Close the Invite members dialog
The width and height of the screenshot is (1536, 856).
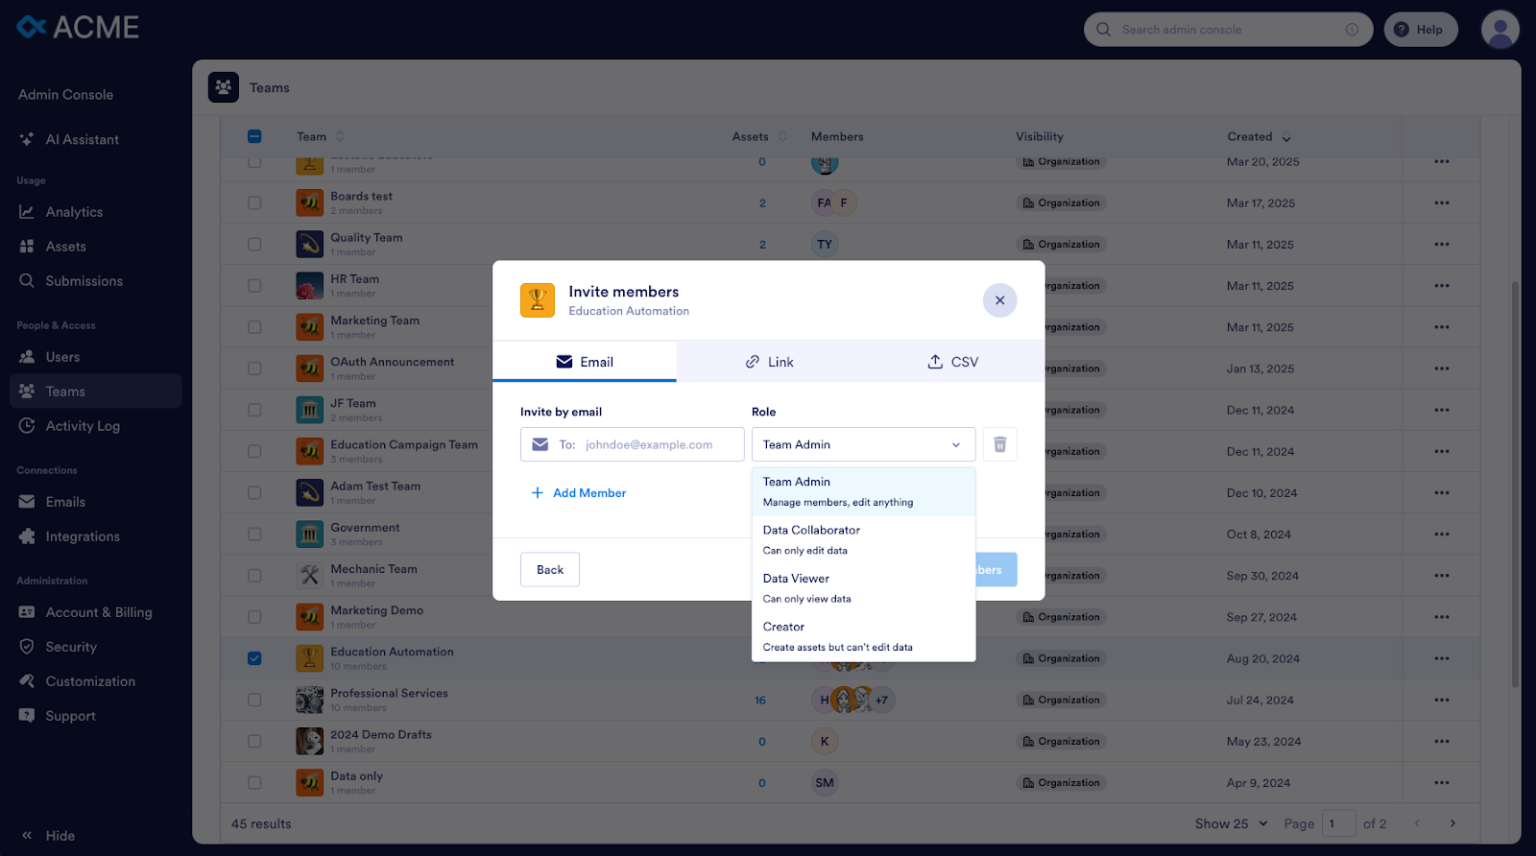(1000, 300)
